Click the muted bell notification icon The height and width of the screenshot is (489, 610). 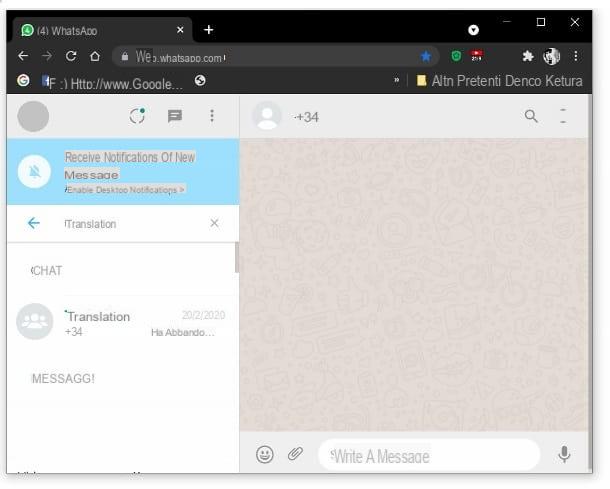(x=35, y=172)
